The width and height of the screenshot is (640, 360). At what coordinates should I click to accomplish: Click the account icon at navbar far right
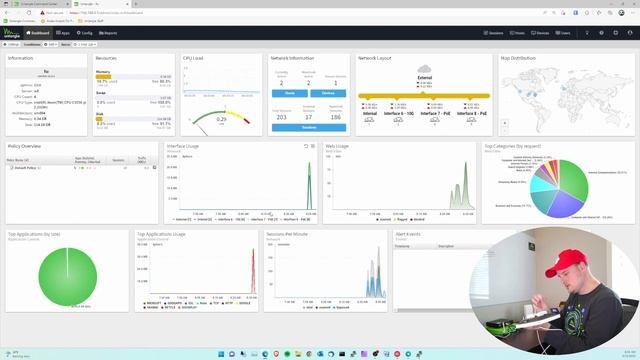pyautogui.click(x=630, y=33)
